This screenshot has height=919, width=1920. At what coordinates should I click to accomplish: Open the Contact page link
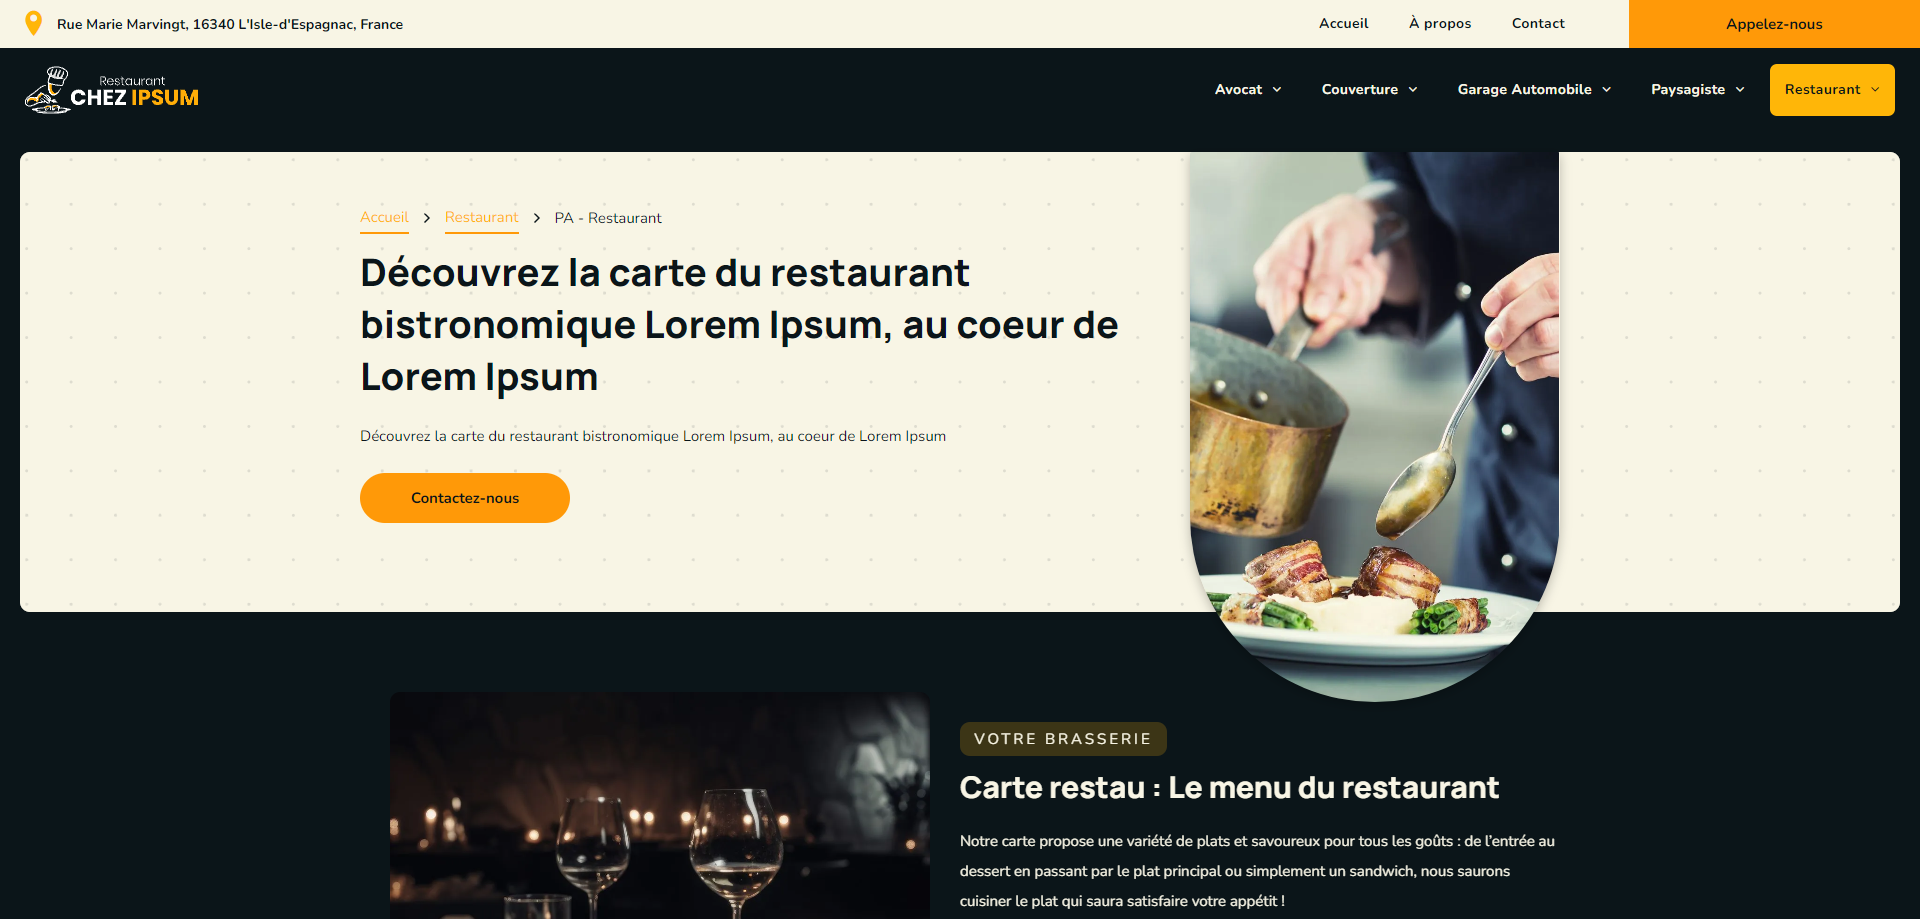coord(1538,23)
